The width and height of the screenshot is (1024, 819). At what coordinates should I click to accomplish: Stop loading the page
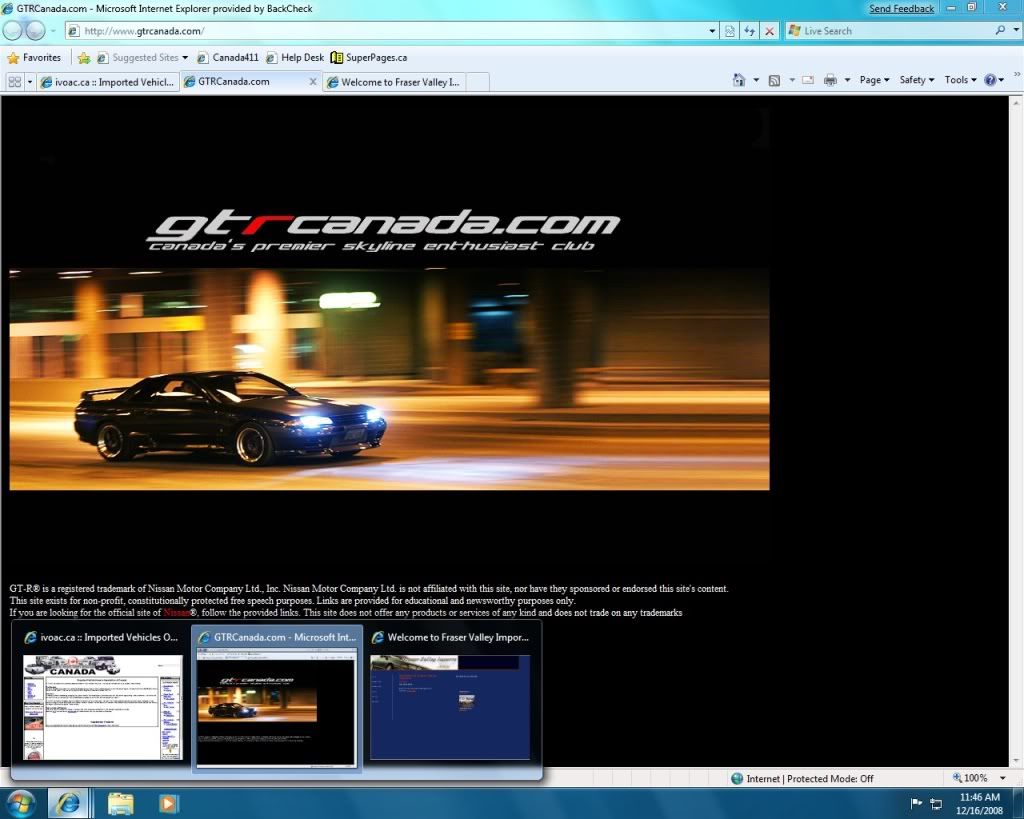coord(769,31)
